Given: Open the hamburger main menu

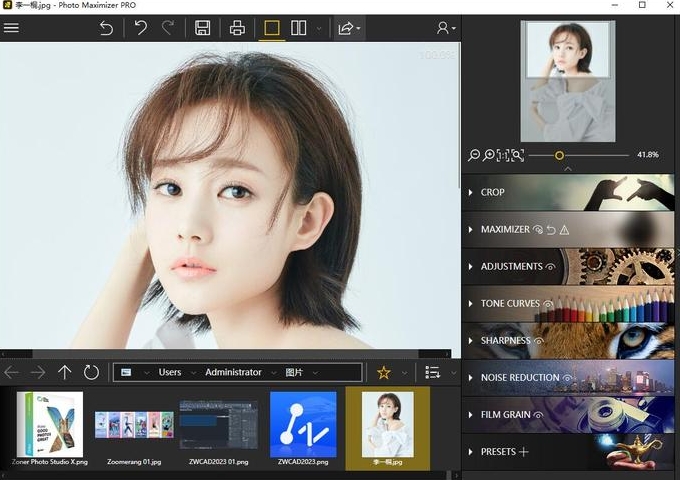Looking at the screenshot, I should (x=11, y=28).
